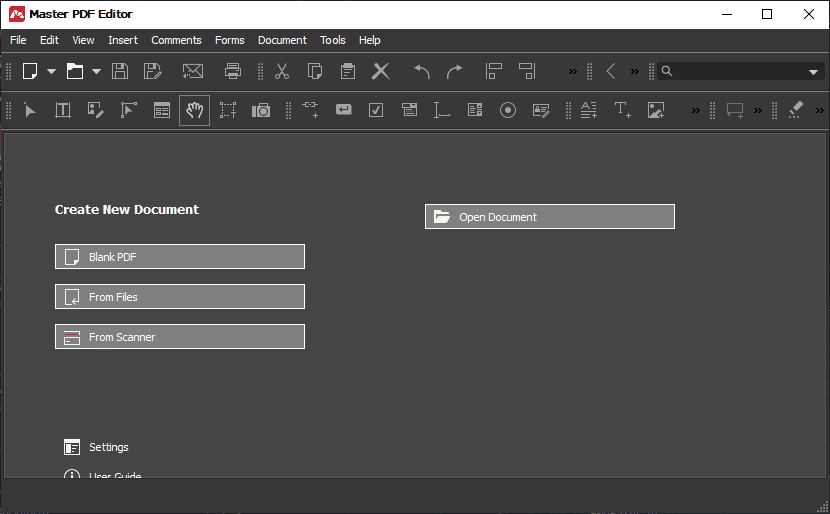Click the Print icon
830x514 pixels.
click(233, 71)
